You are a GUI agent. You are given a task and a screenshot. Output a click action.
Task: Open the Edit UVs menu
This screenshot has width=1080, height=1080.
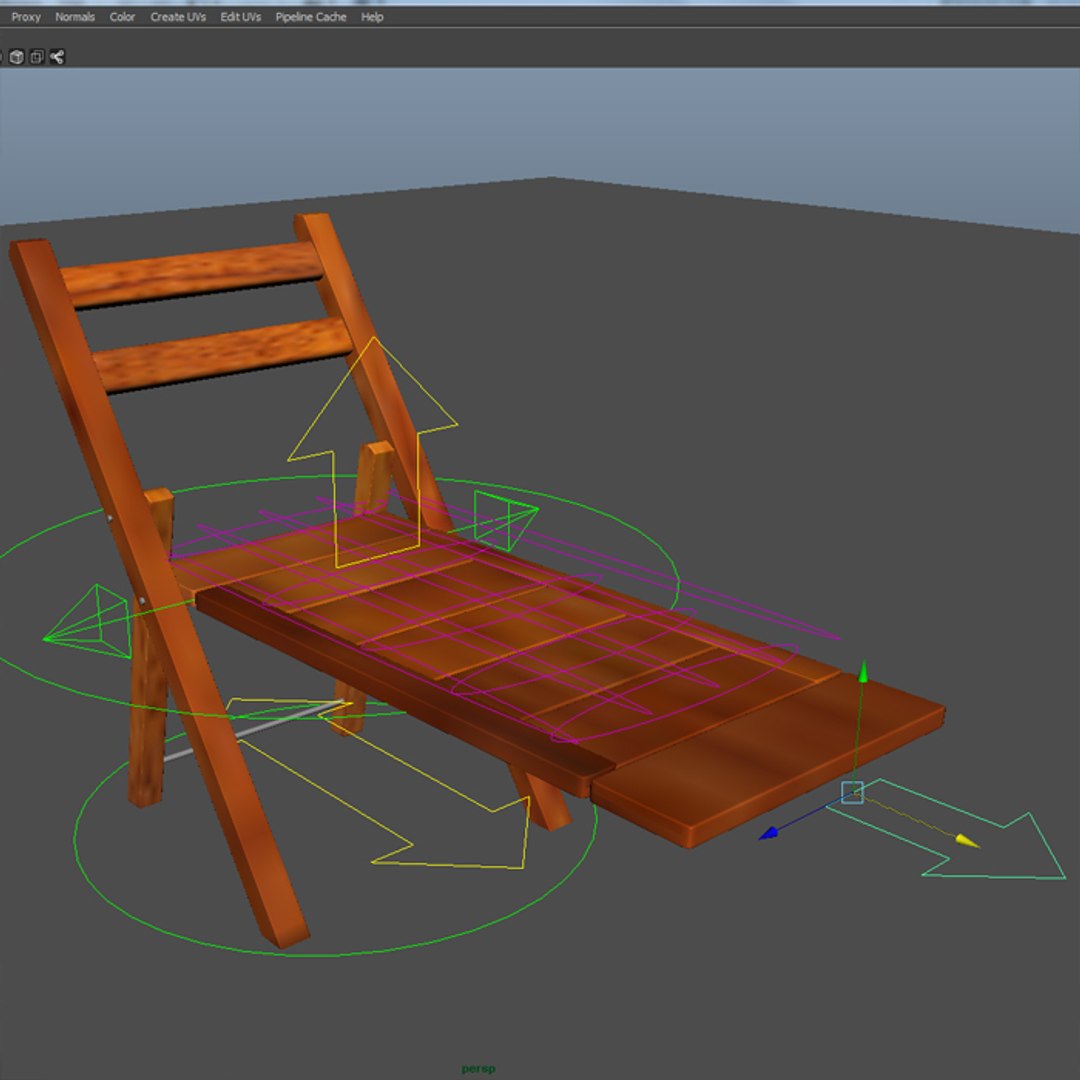pyautogui.click(x=240, y=17)
